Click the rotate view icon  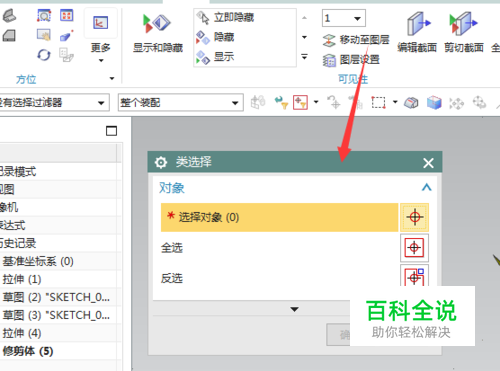click(44, 55)
